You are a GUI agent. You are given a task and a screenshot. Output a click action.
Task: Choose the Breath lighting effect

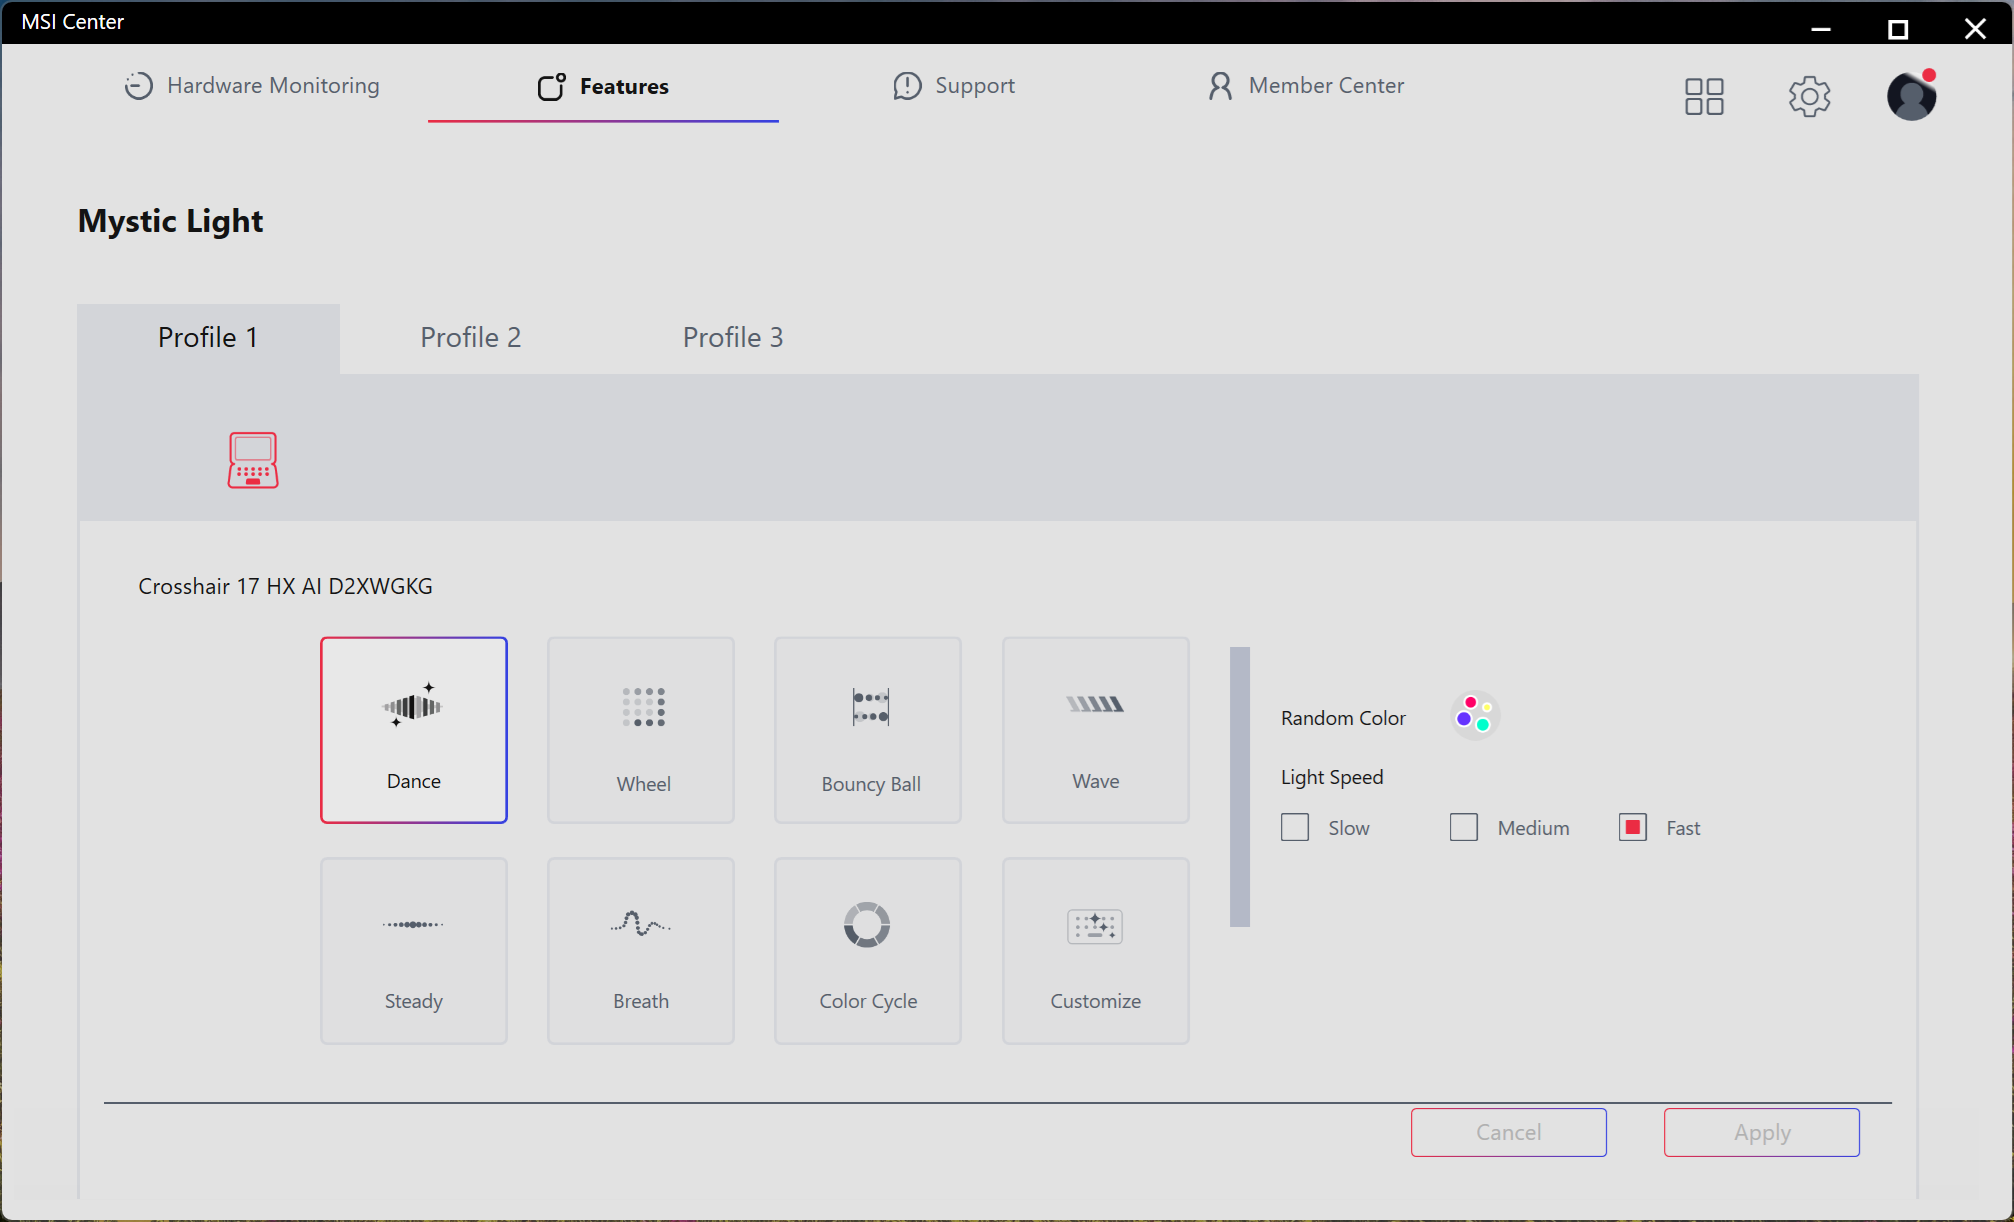pos(641,951)
